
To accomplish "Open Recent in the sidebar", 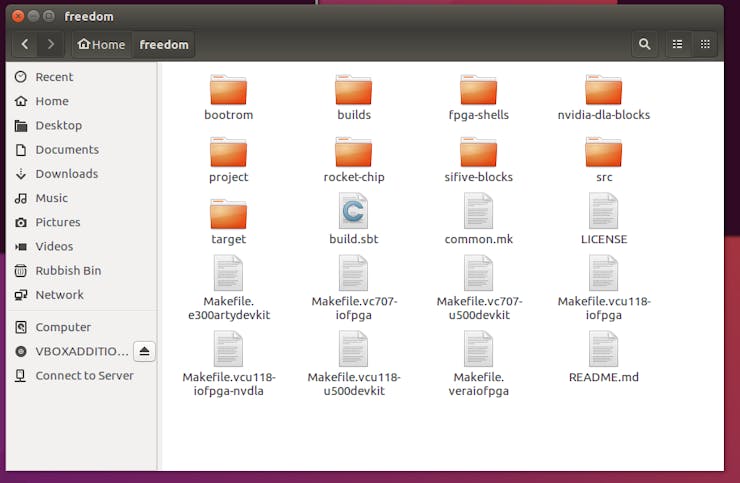I will tap(81, 77).
